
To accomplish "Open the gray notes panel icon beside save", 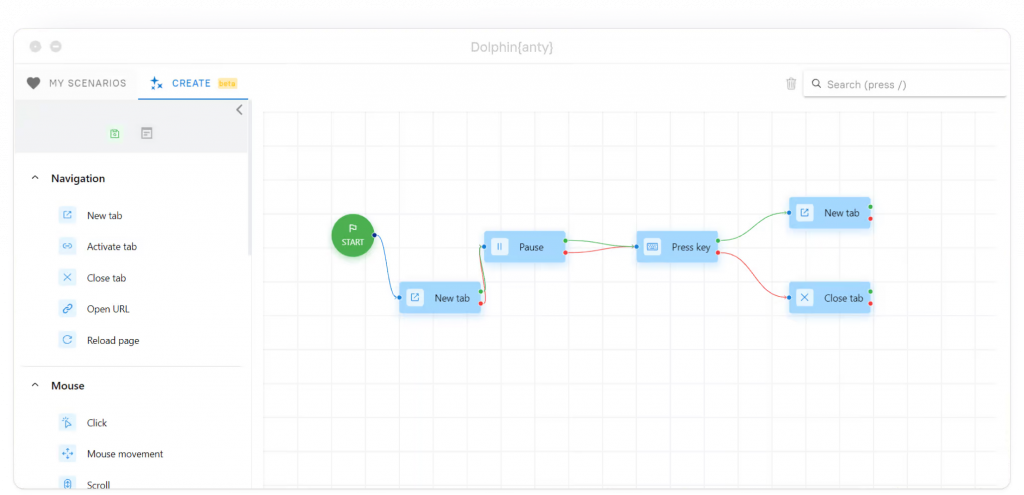I will [147, 133].
